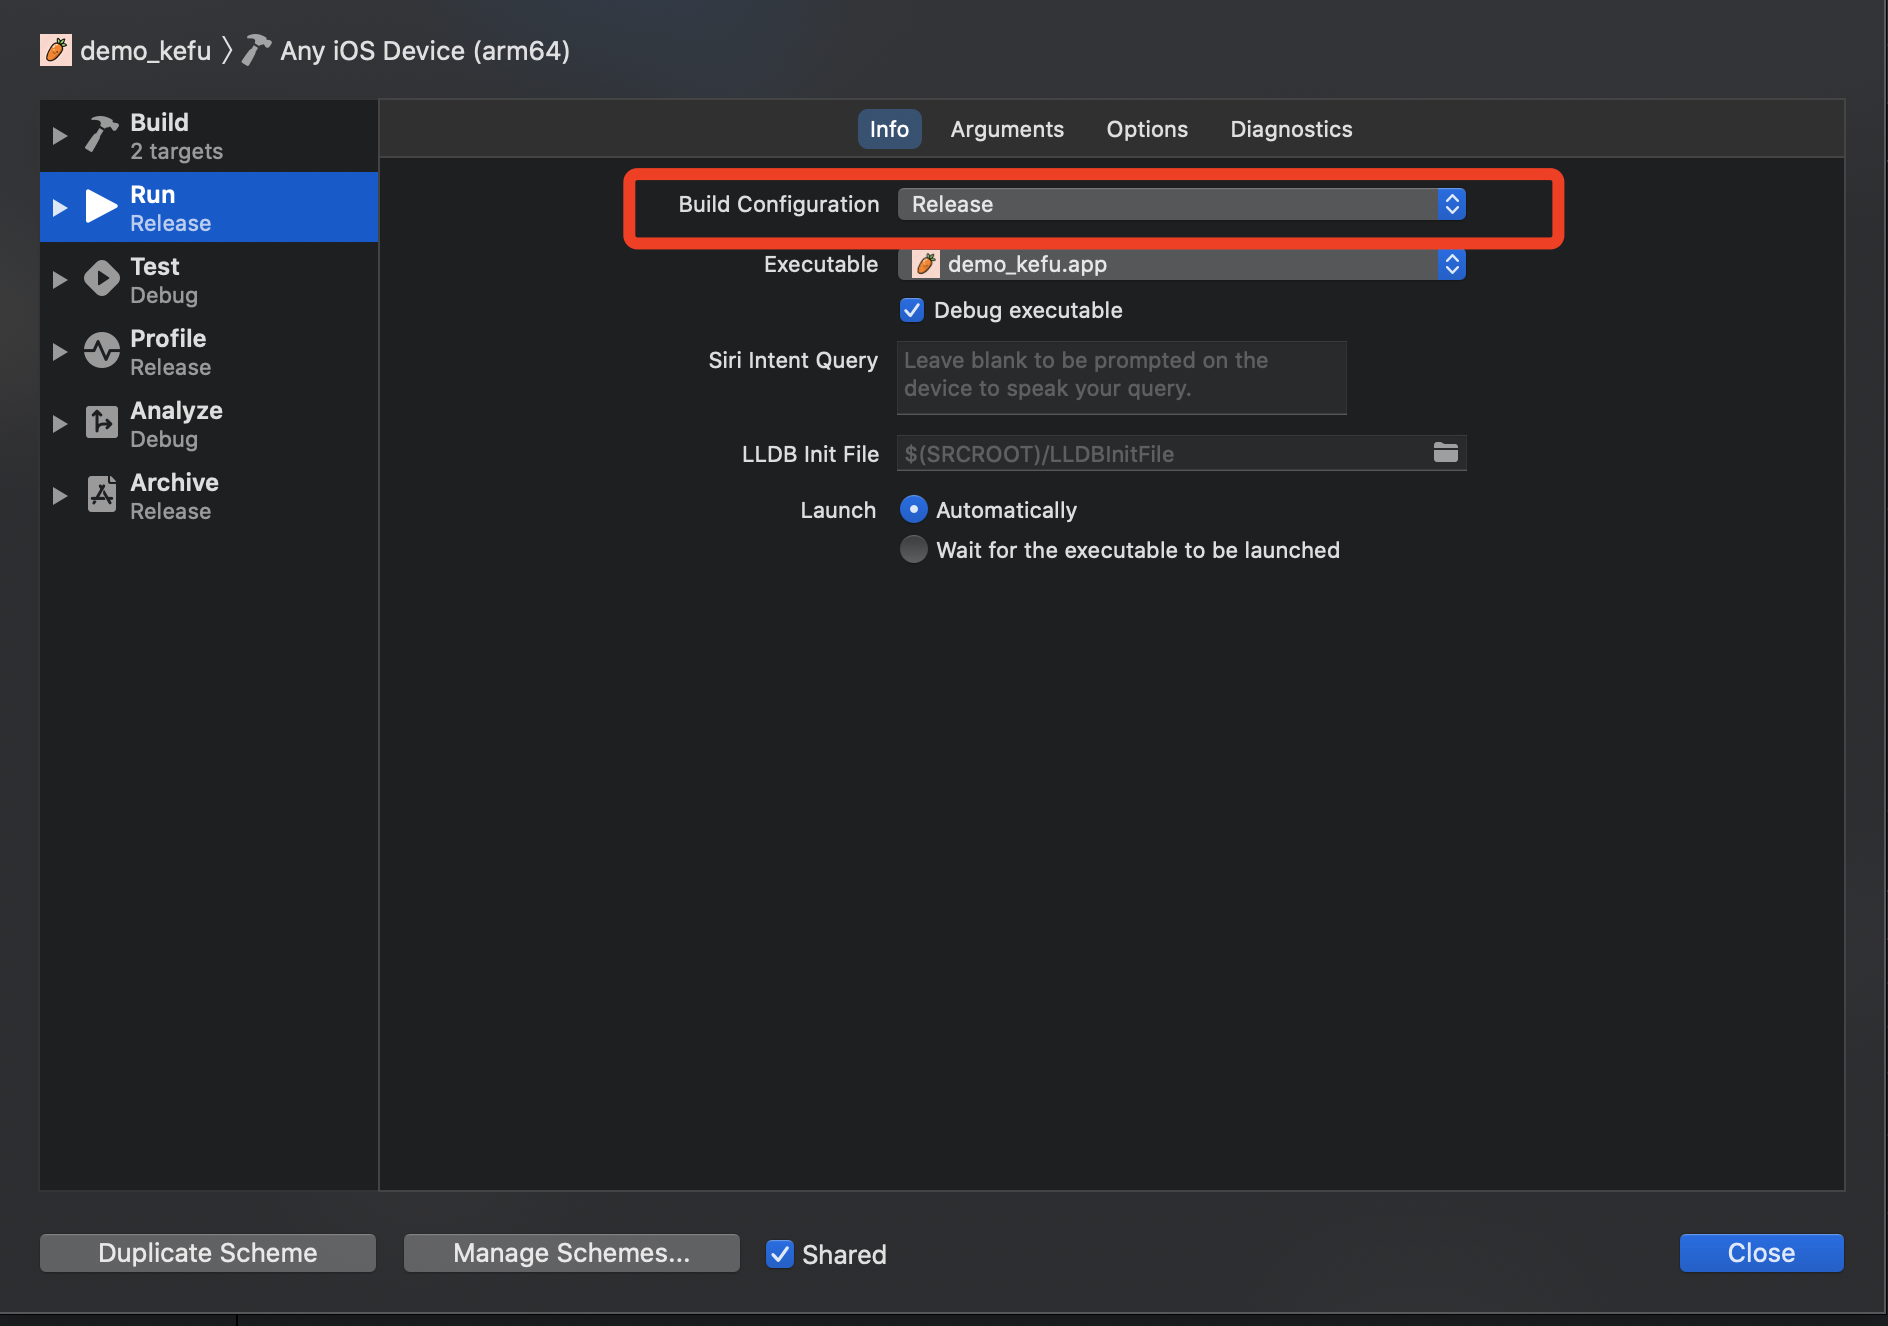Switch to the Options tab
Viewport: 1888px width, 1326px height.
(1147, 129)
